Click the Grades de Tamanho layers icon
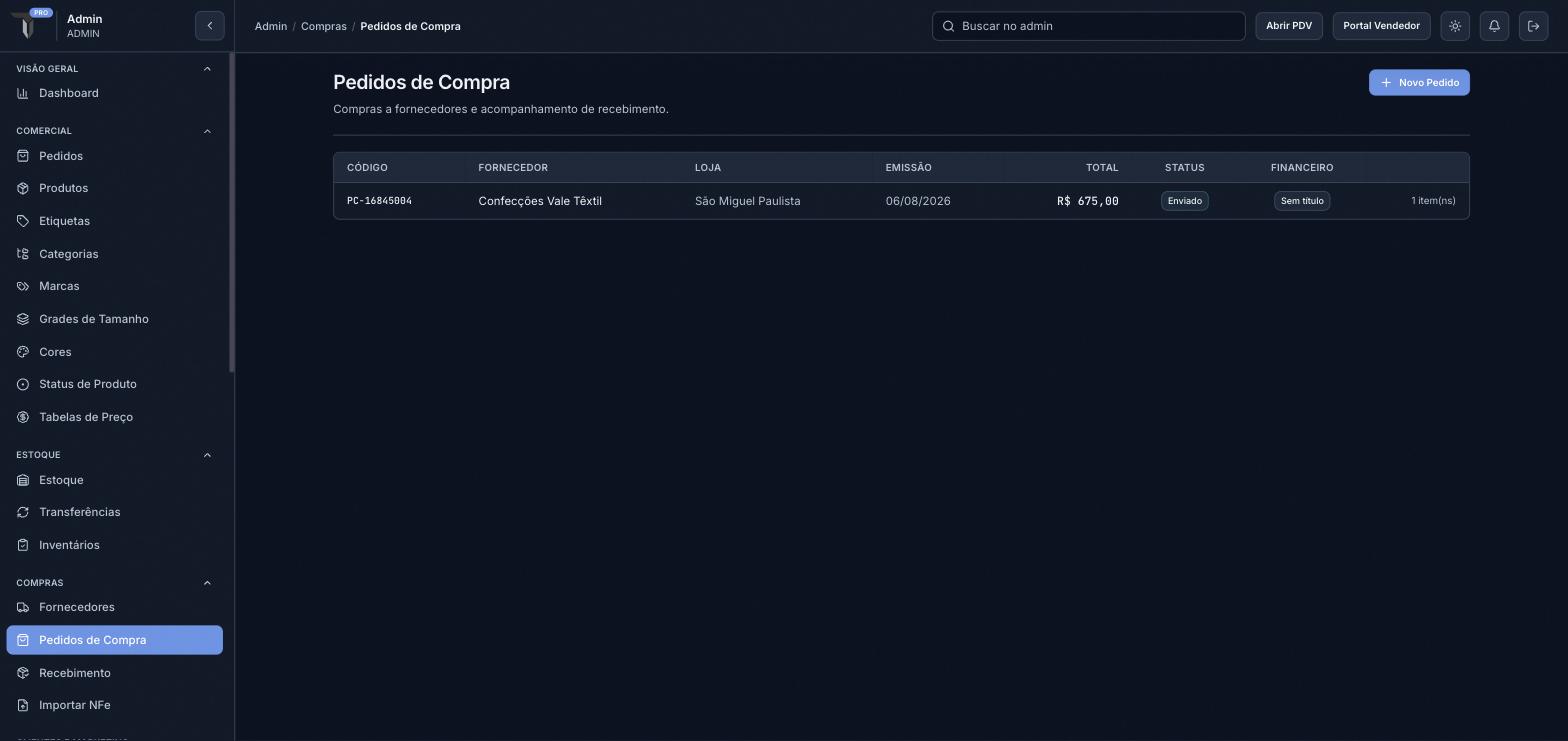Viewport: 1568px width, 741px height. (x=23, y=319)
